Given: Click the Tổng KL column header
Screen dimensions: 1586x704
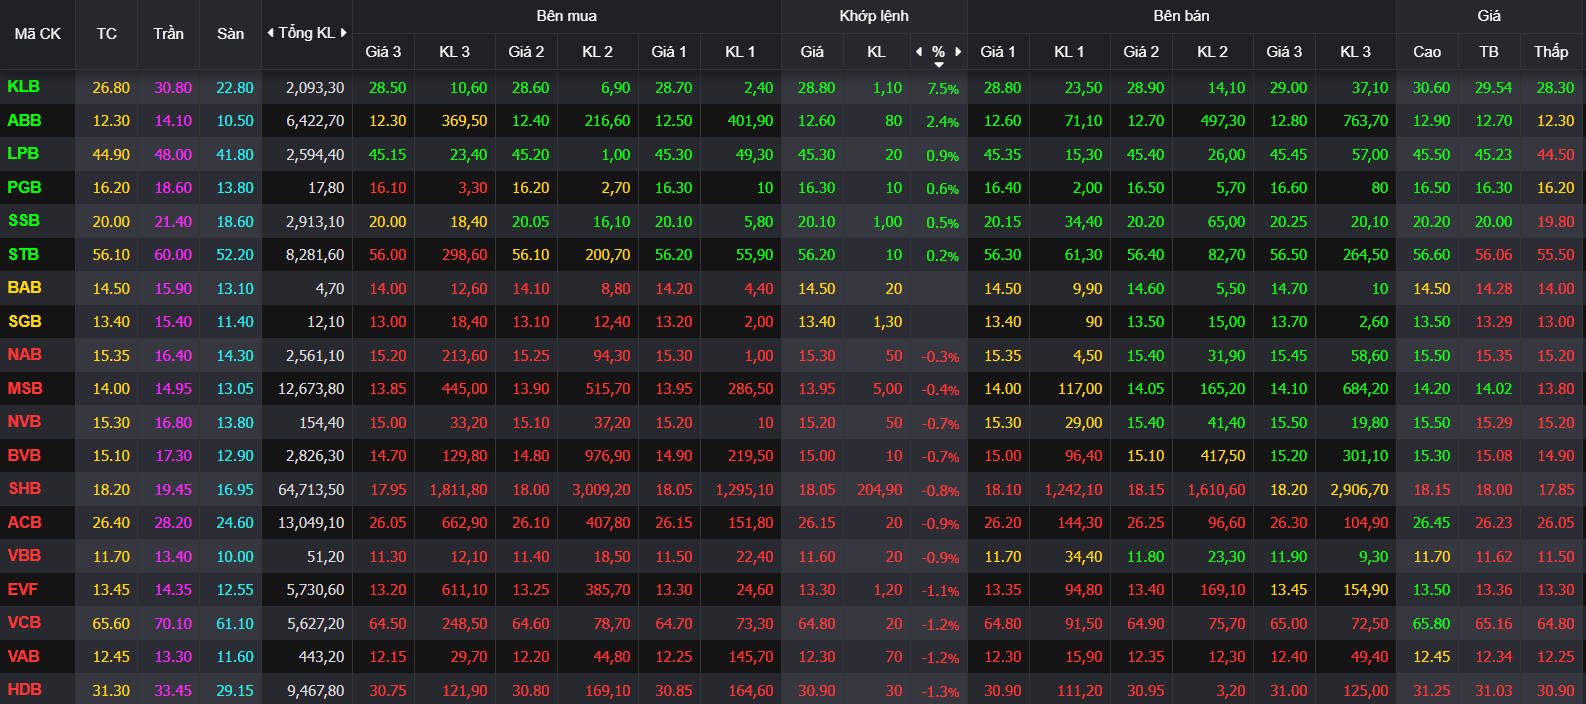Looking at the screenshot, I should click(306, 33).
